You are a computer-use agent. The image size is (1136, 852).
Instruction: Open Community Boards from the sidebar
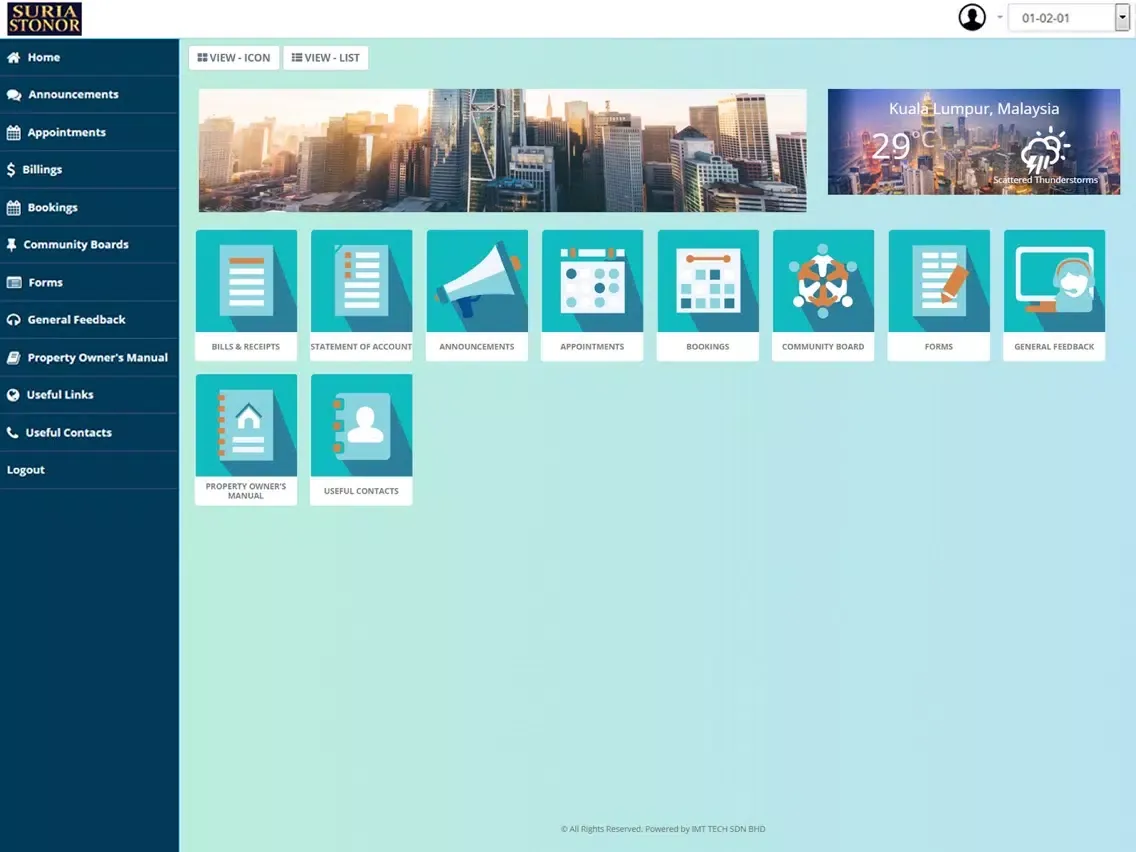pyautogui.click(x=76, y=245)
